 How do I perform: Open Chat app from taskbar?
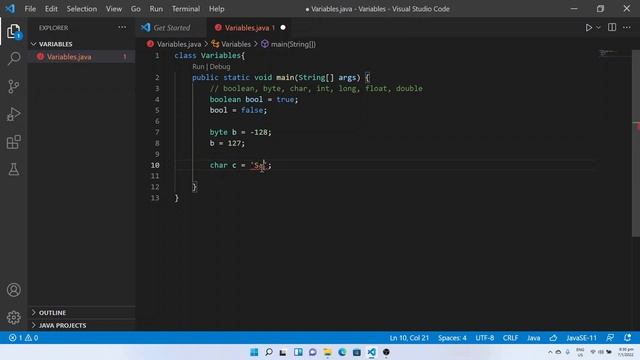coord(313,352)
